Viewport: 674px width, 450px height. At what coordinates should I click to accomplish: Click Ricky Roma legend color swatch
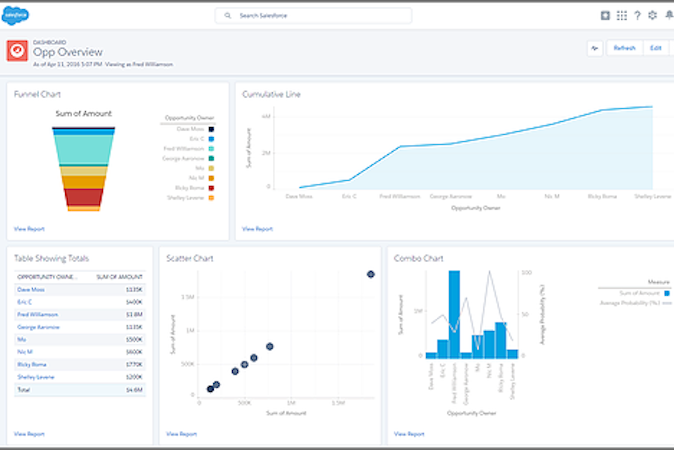(211, 188)
